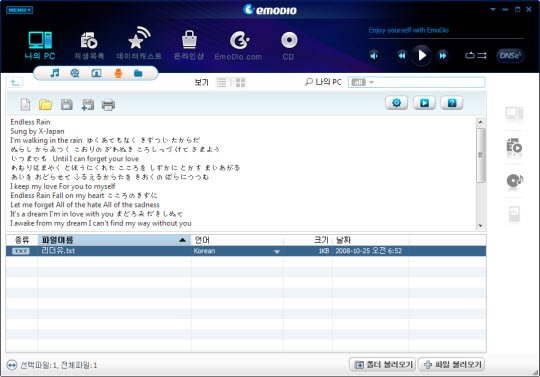Image resolution: width=540 pixels, height=377 pixels.
Task: Click the '2008-10-25 오전 6:52' date cell
Action: (368, 251)
